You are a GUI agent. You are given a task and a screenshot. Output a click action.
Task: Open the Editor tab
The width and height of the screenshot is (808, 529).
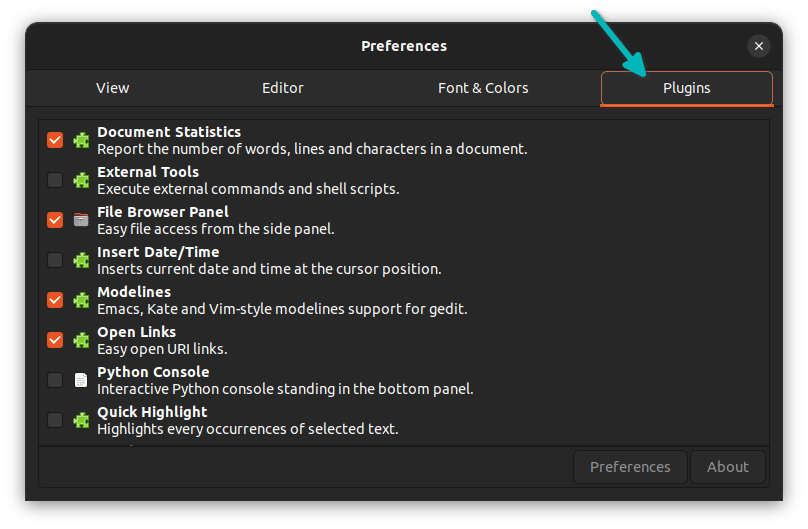pyautogui.click(x=283, y=88)
